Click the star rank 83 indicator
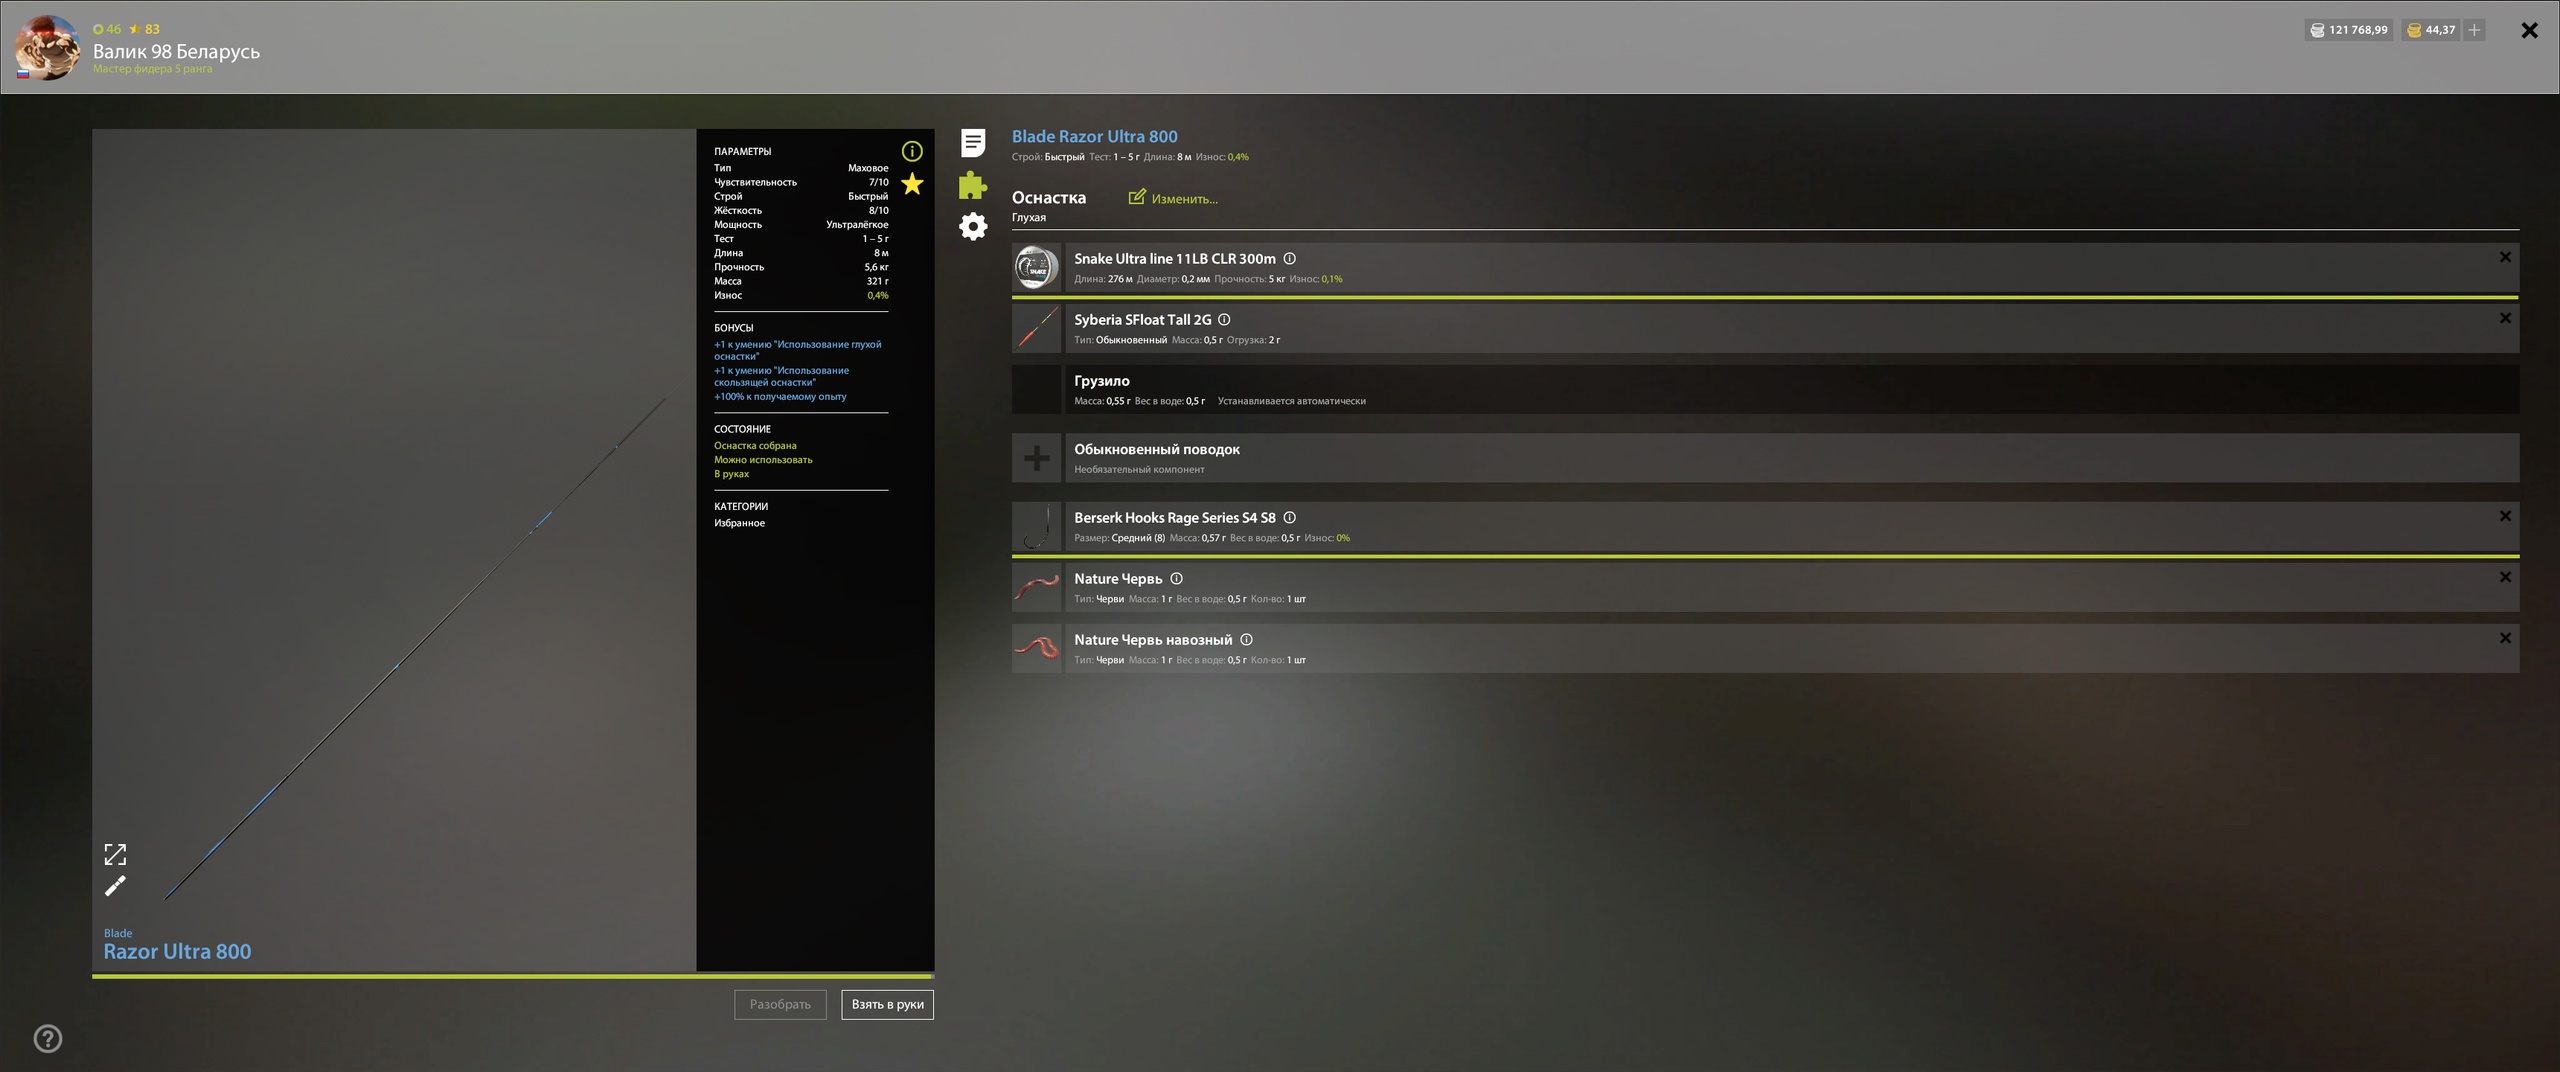Viewport: 2560px width, 1072px height. pyautogui.click(x=144, y=29)
